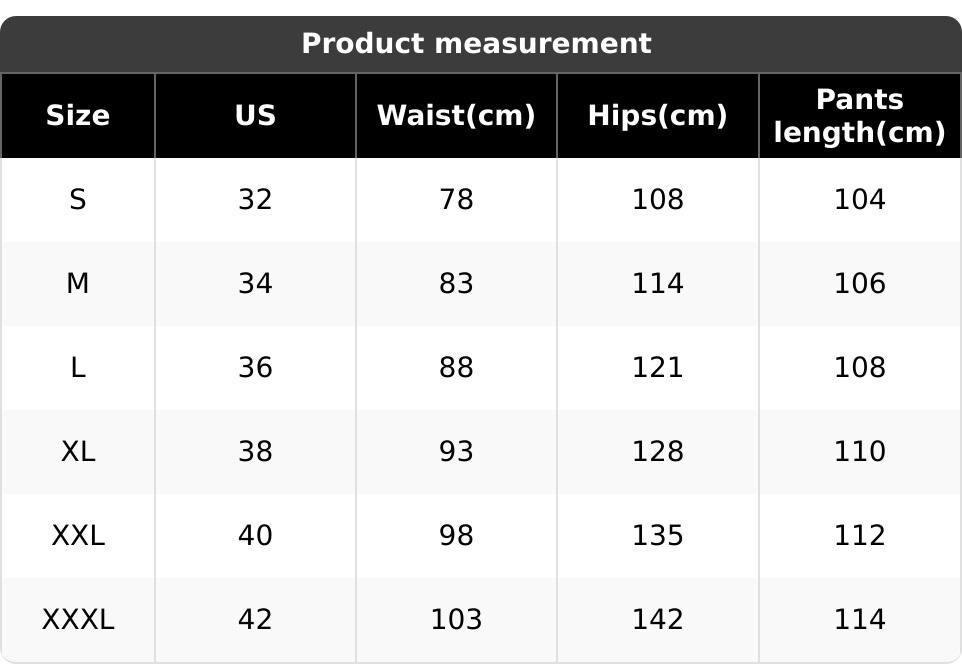Click the US column header
Image resolution: width=962 pixels, height=664 pixels.
point(255,116)
